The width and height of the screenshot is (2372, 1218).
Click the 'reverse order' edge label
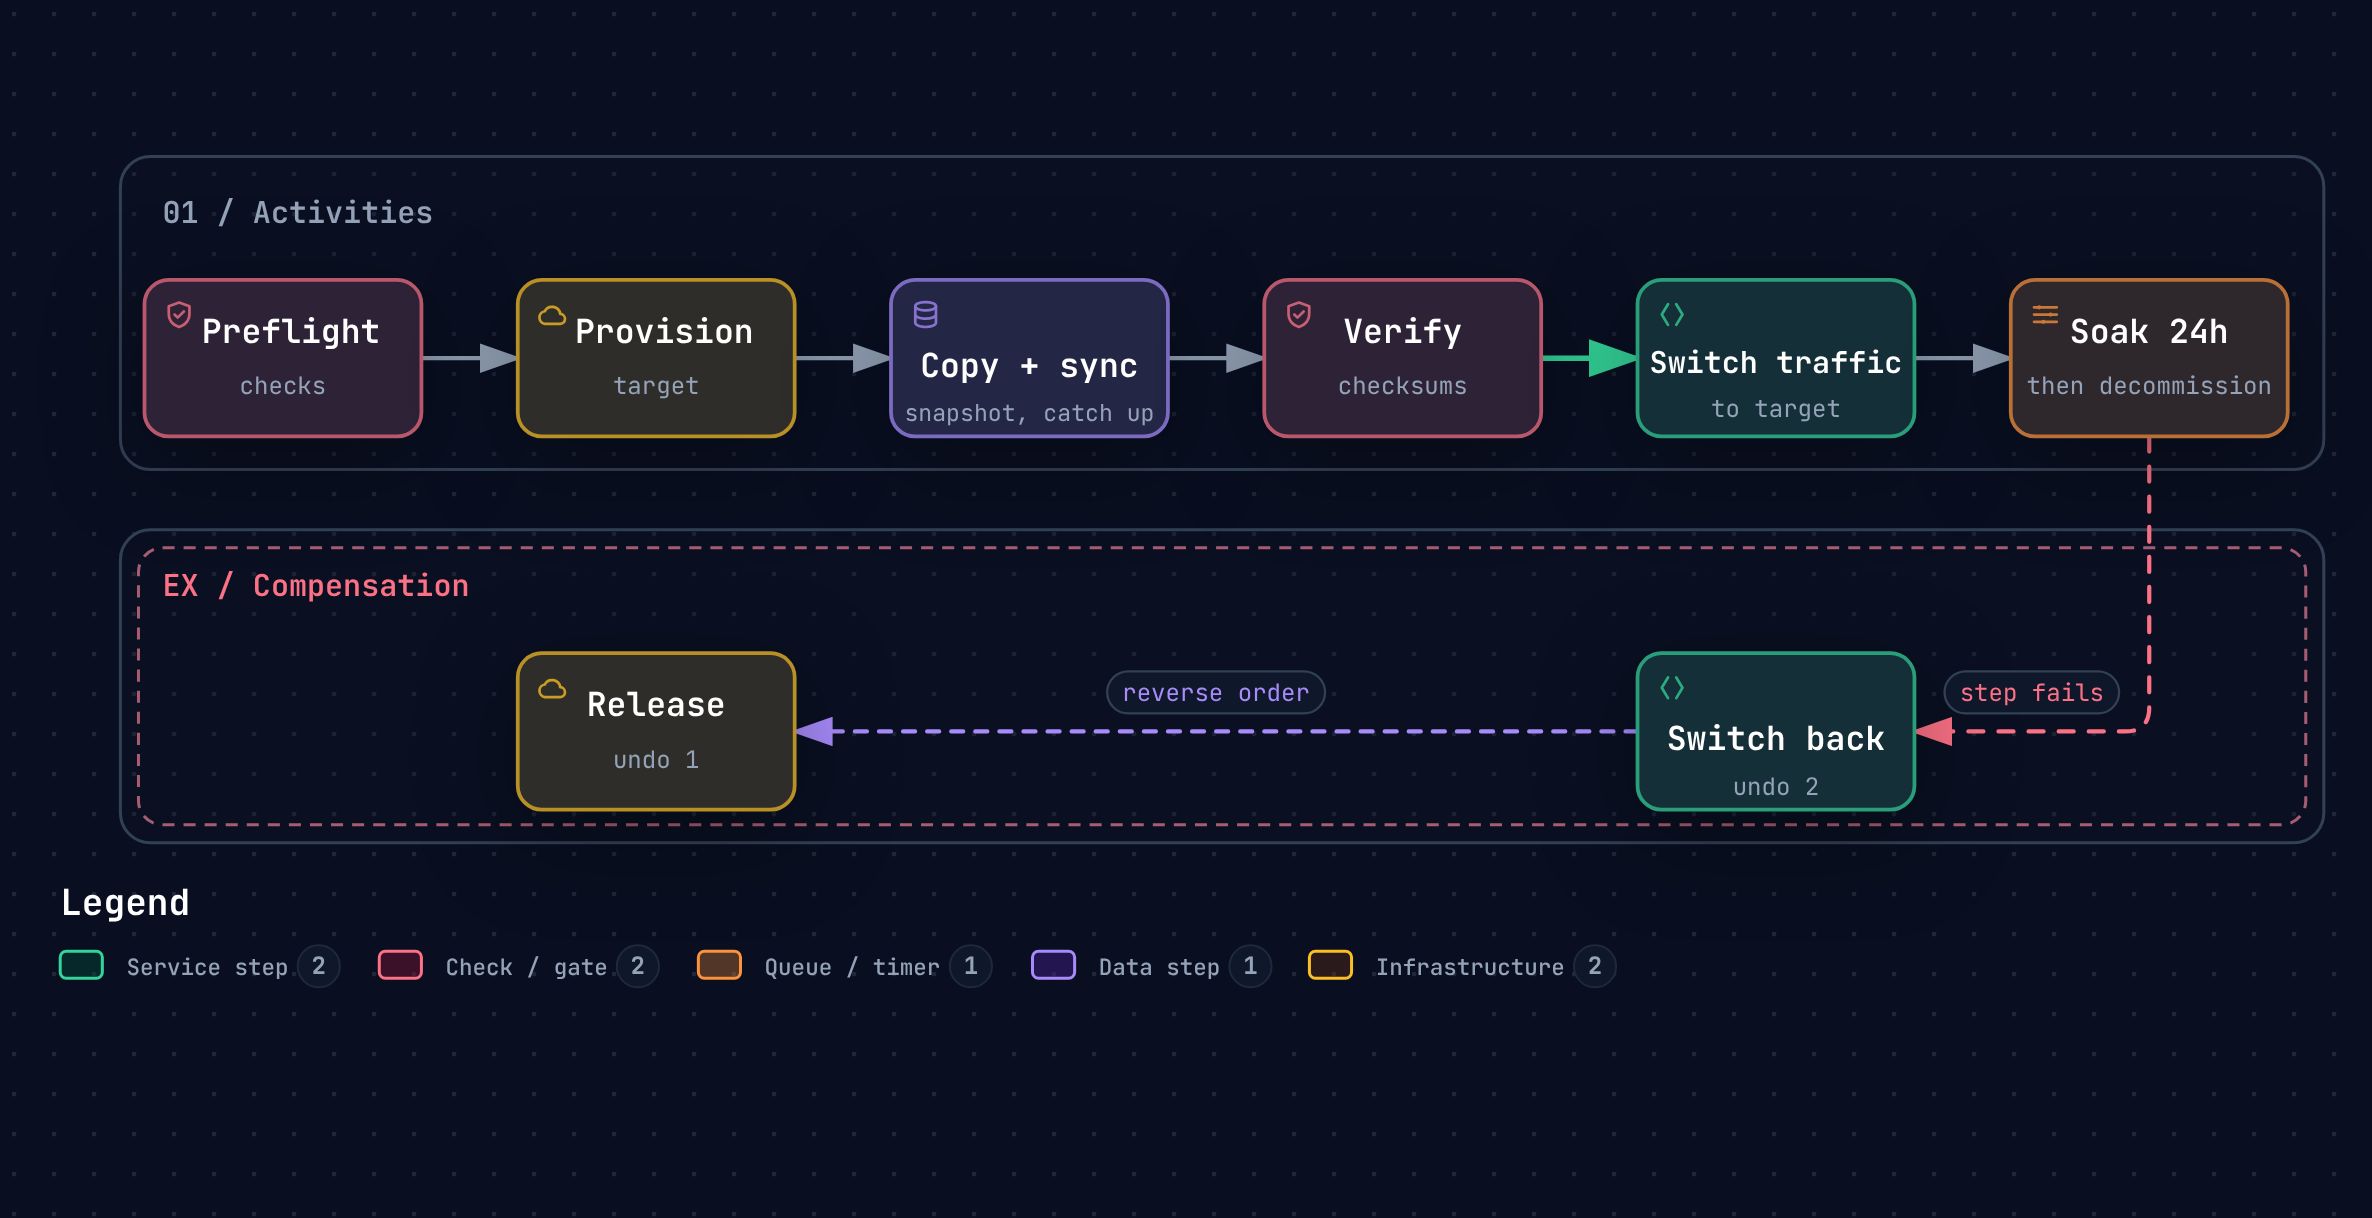(1216, 692)
